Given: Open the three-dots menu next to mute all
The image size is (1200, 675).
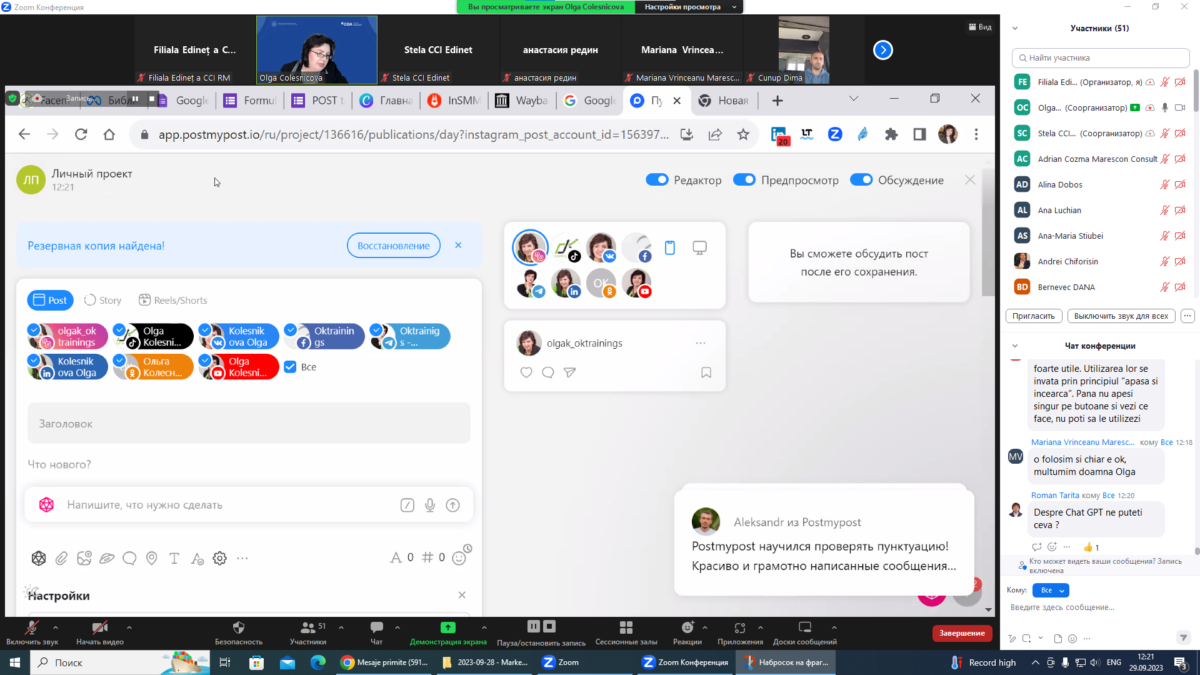Looking at the screenshot, I should pos(1187,315).
